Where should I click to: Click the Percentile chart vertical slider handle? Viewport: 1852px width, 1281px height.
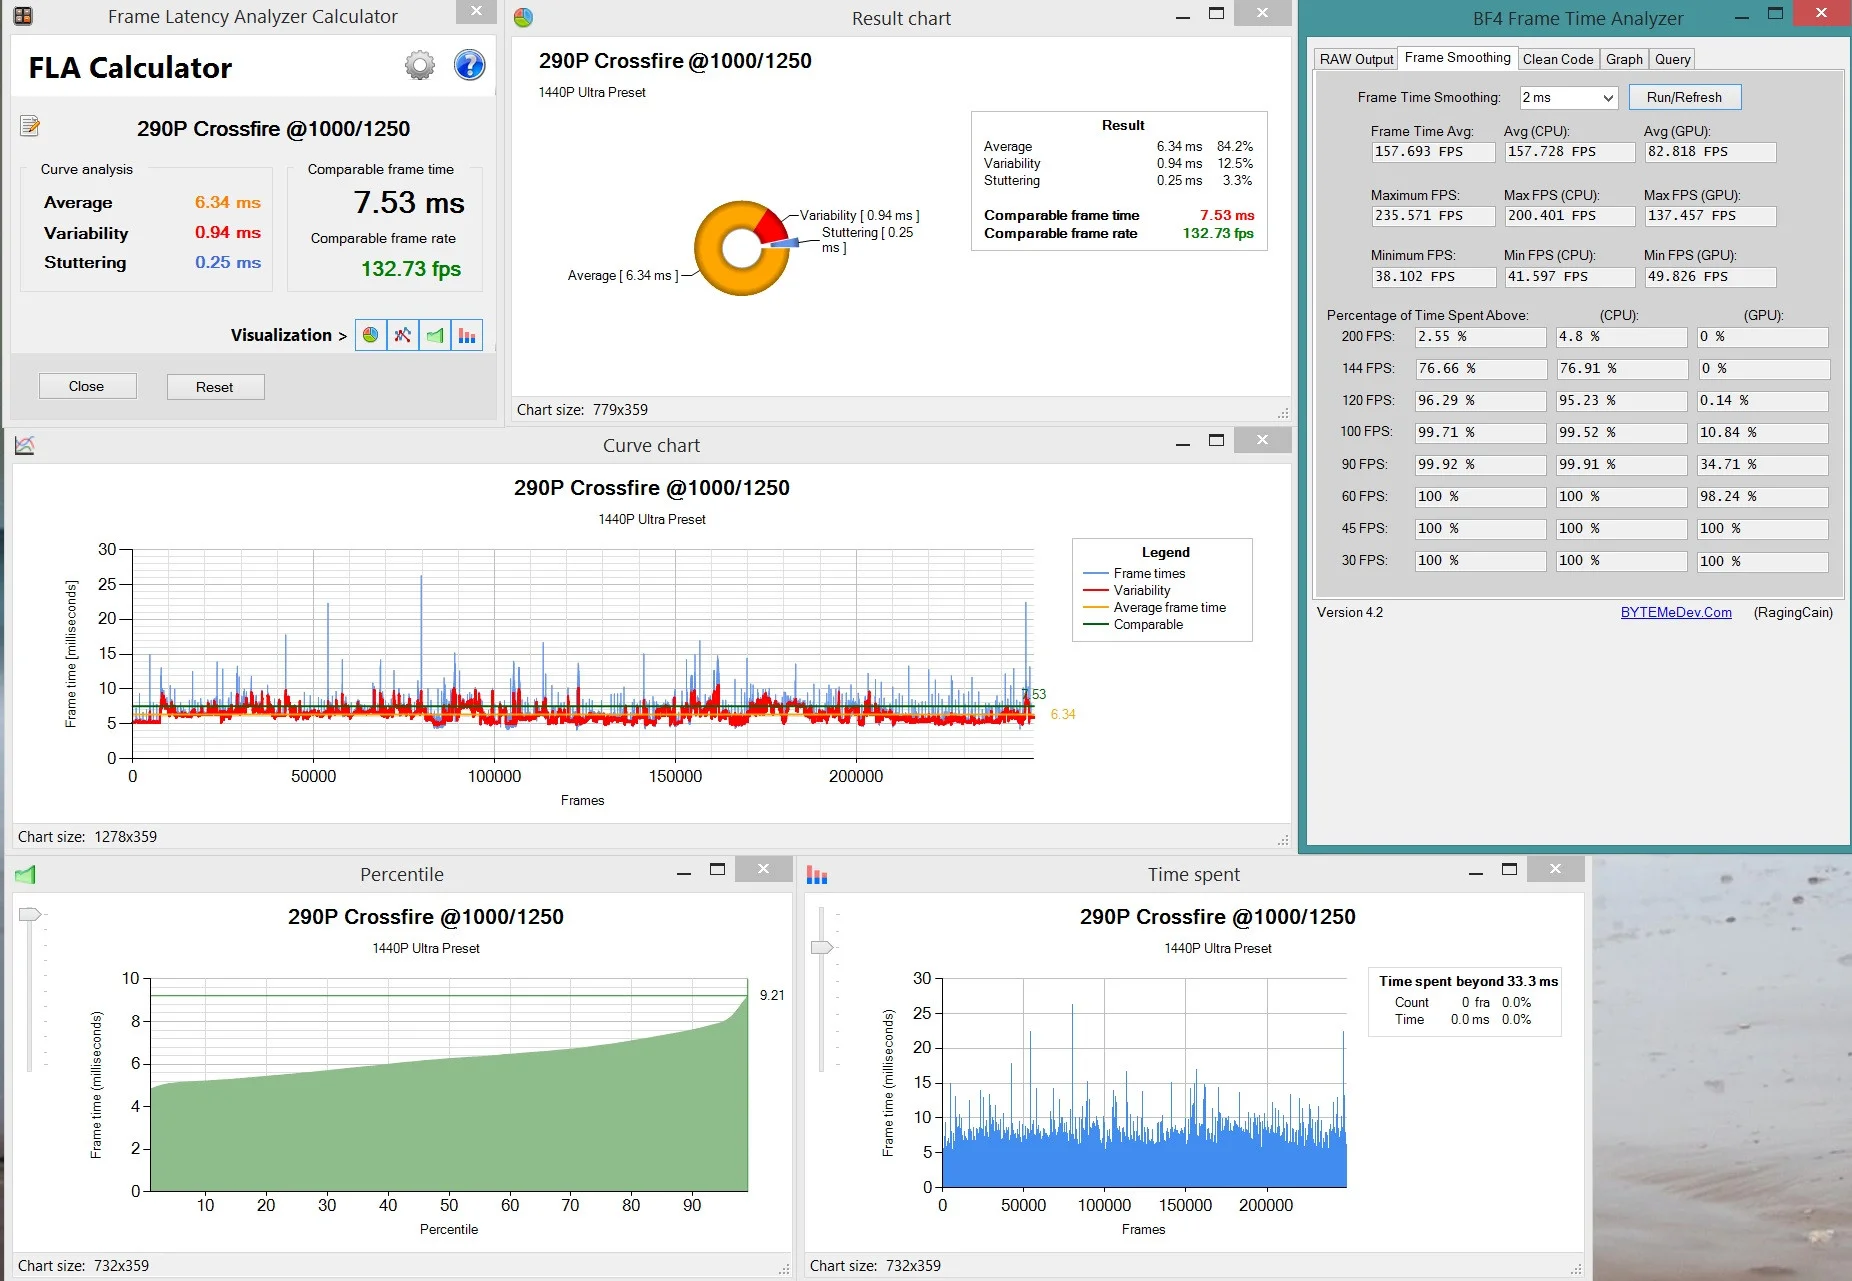[x=30, y=914]
